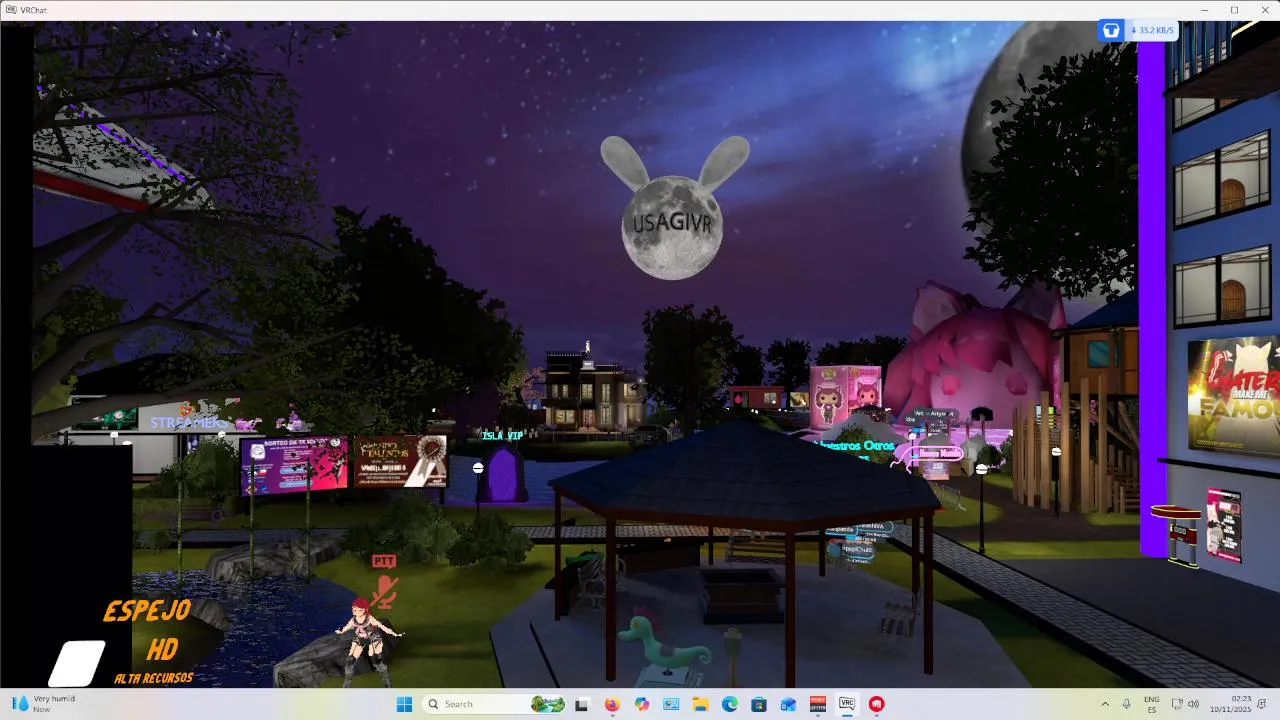Click the ISLA VIP sign text

tap(502, 436)
